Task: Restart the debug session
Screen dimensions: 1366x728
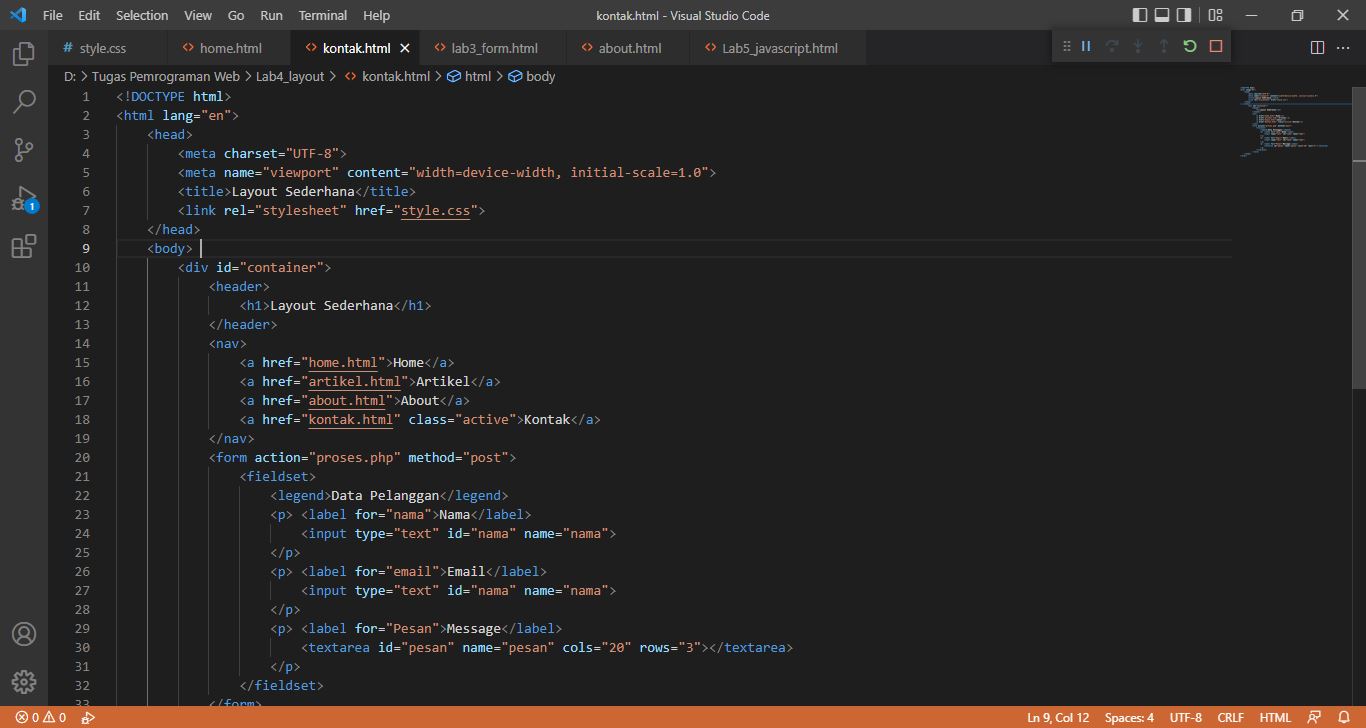Action: pos(1189,46)
